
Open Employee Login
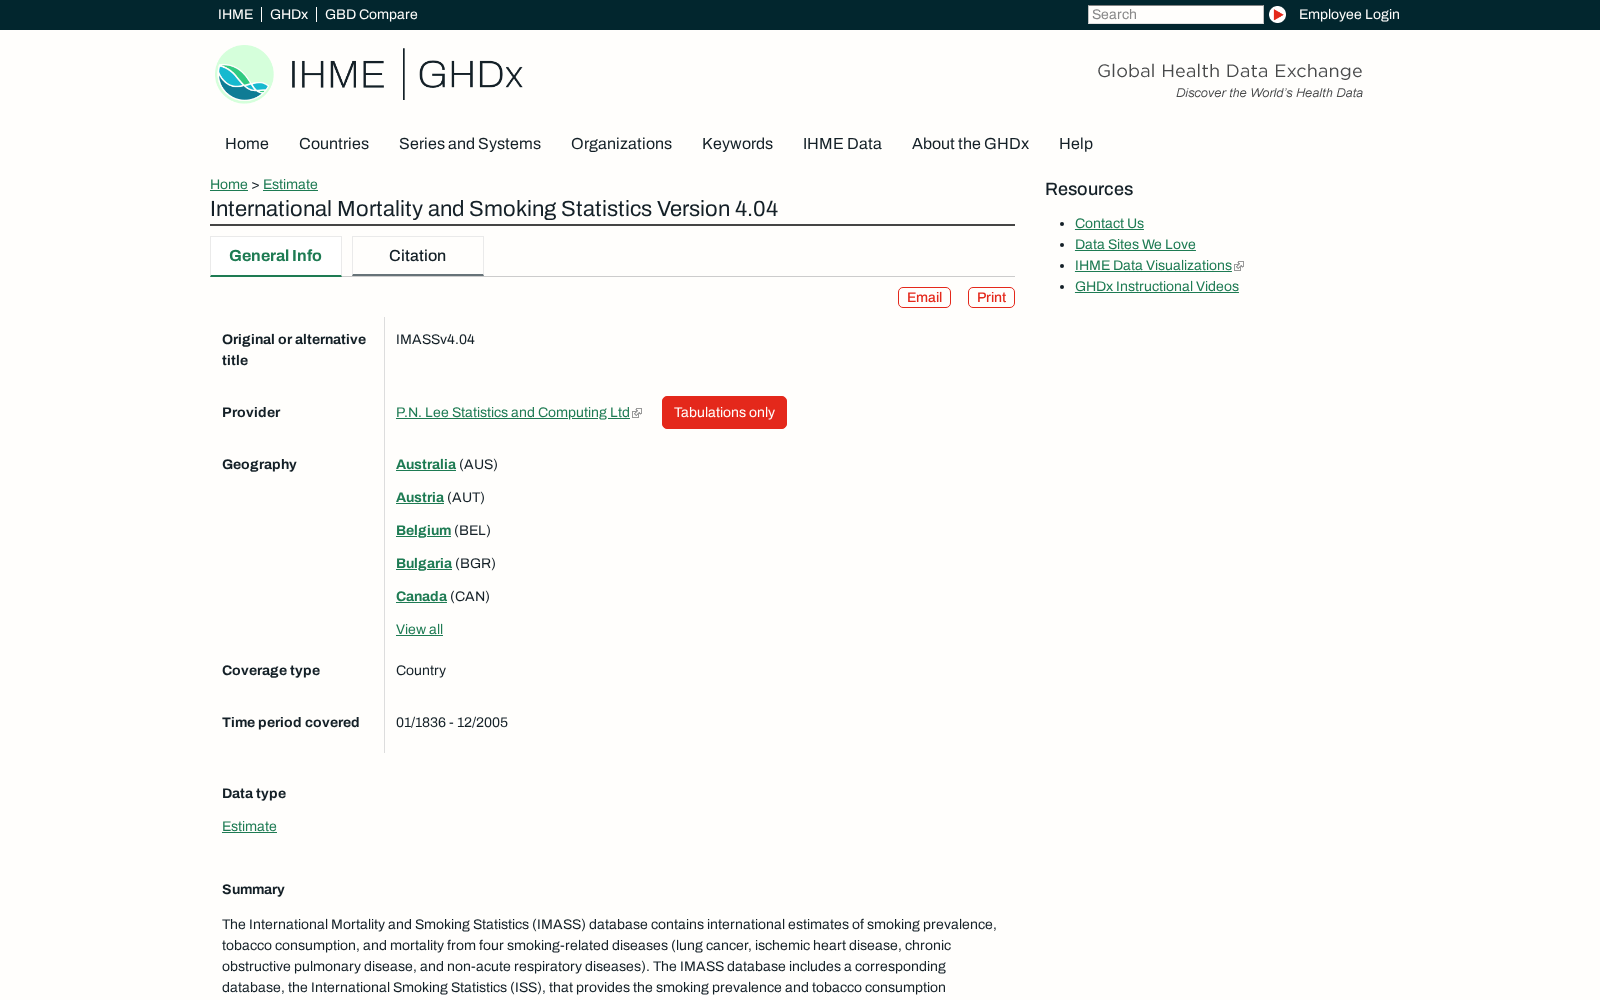(x=1349, y=14)
